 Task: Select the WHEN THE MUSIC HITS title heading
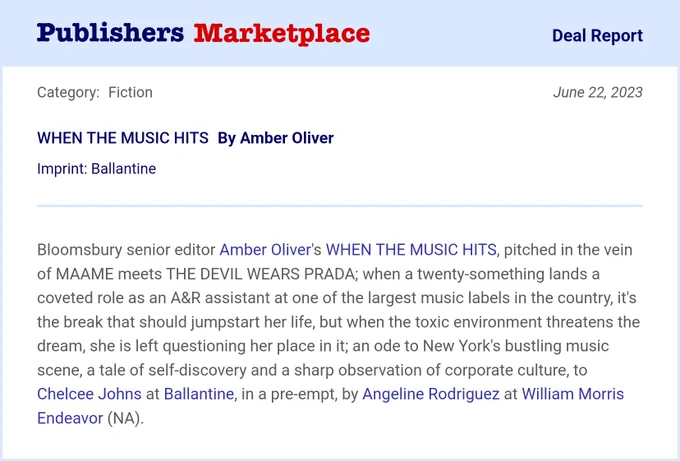123,138
